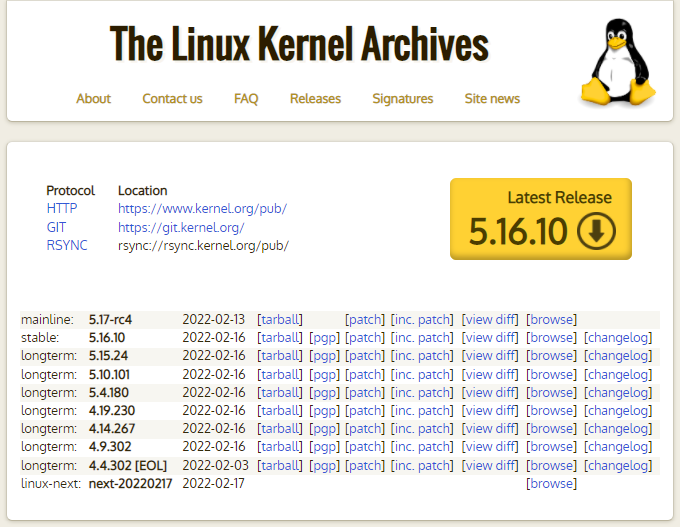Image resolution: width=680 pixels, height=527 pixels.
Task: Select date 2022-02-17 in linux-next row
Action: pyautogui.click(x=213, y=483)
